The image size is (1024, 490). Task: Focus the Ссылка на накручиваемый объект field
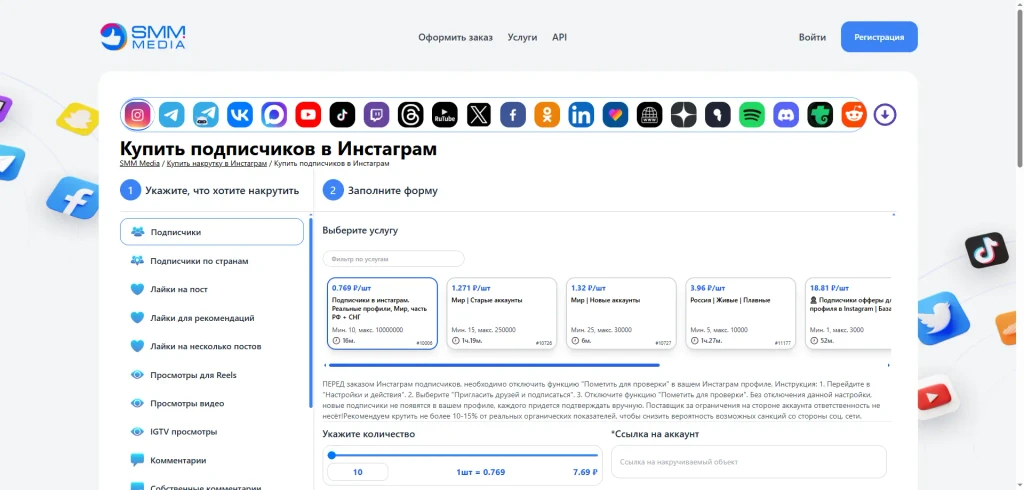[748, 462]
